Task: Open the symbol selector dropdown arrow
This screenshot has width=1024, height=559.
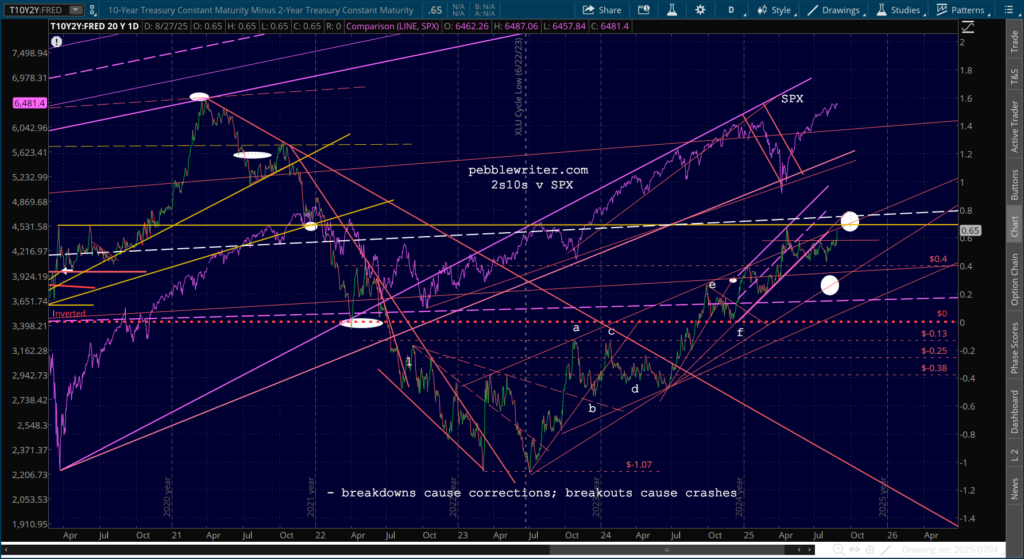Action: (76, 10)
